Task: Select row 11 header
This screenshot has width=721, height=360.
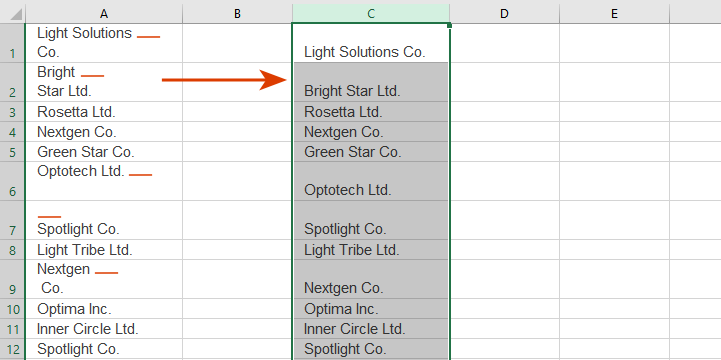Action: tap(12, 329)
